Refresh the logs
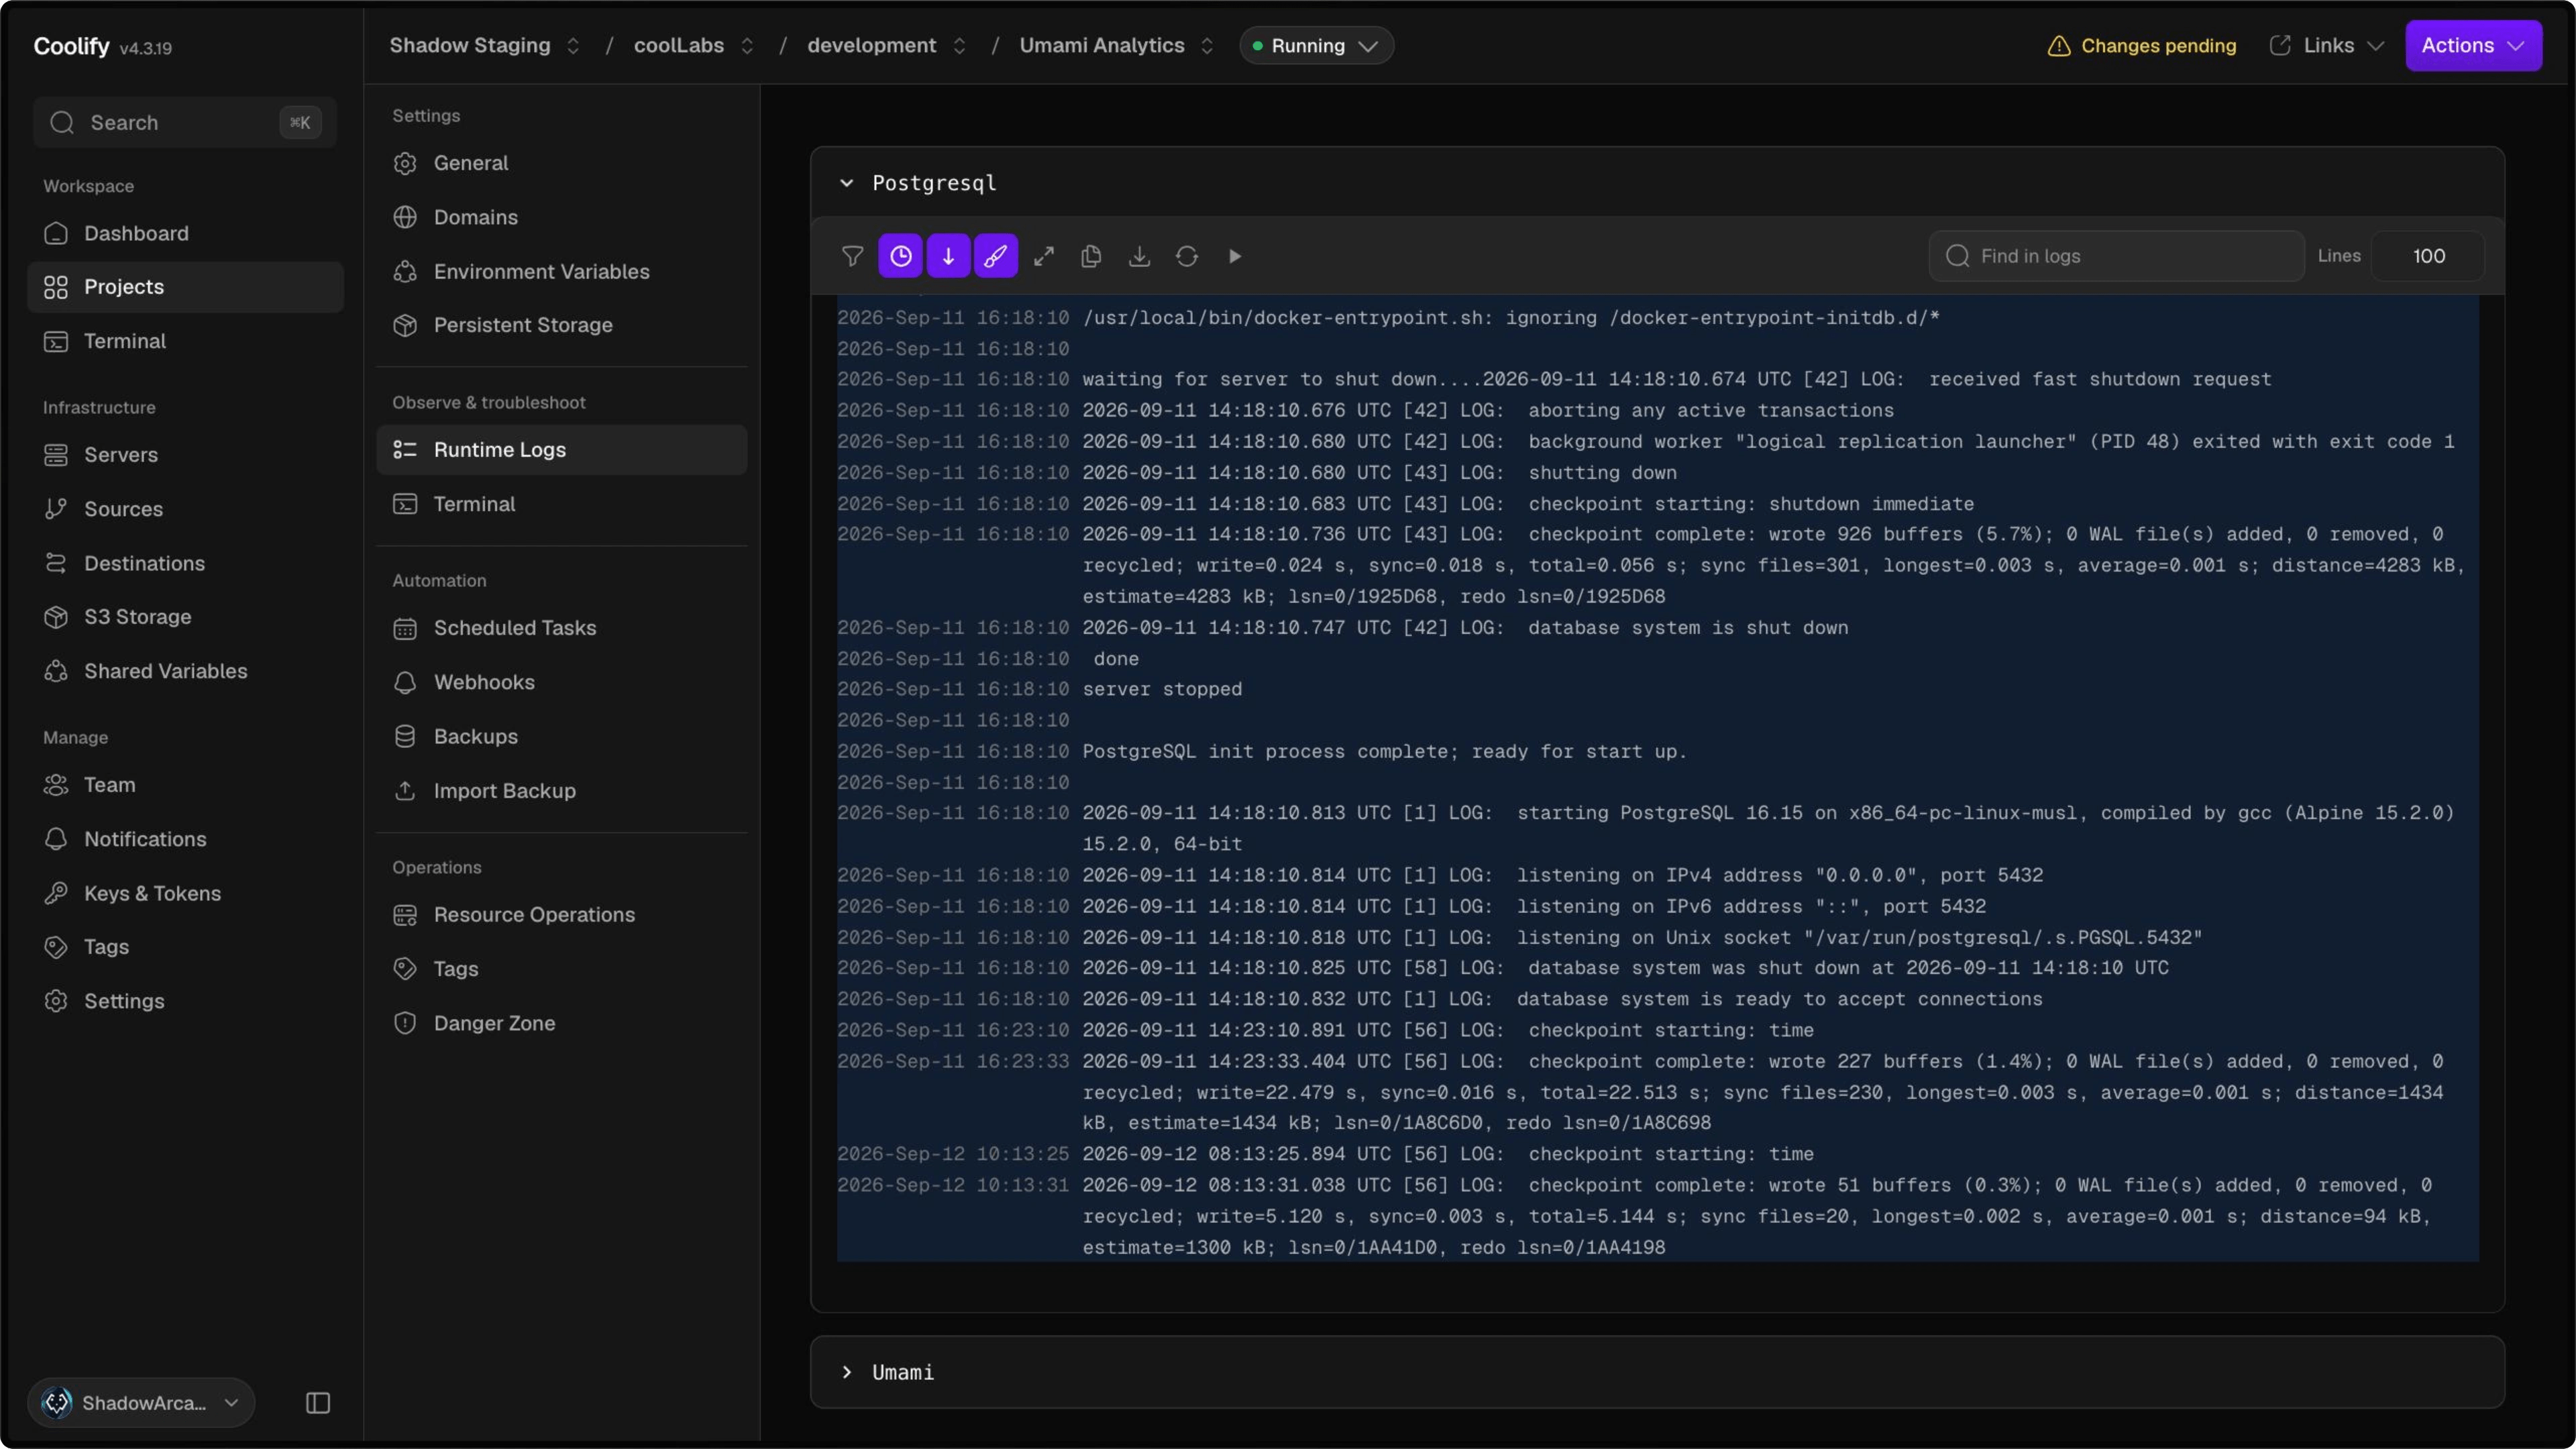Viewport: 2576px width, 1449px height. point(1187,256)
